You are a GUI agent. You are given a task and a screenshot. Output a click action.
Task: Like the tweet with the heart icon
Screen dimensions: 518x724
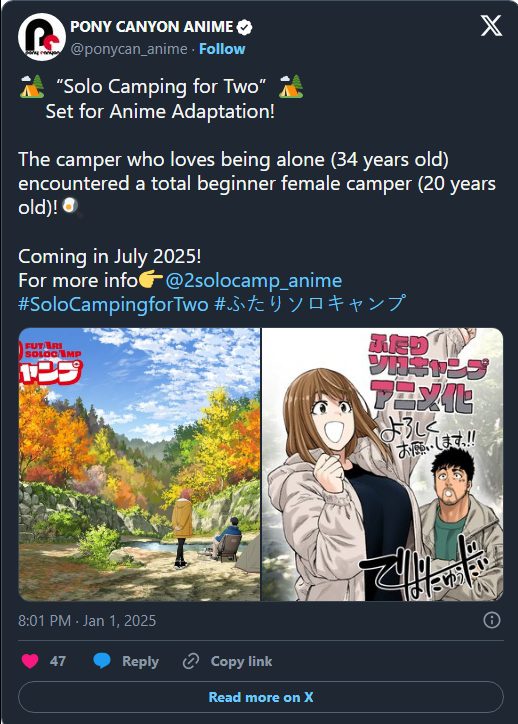click(30, 661)
